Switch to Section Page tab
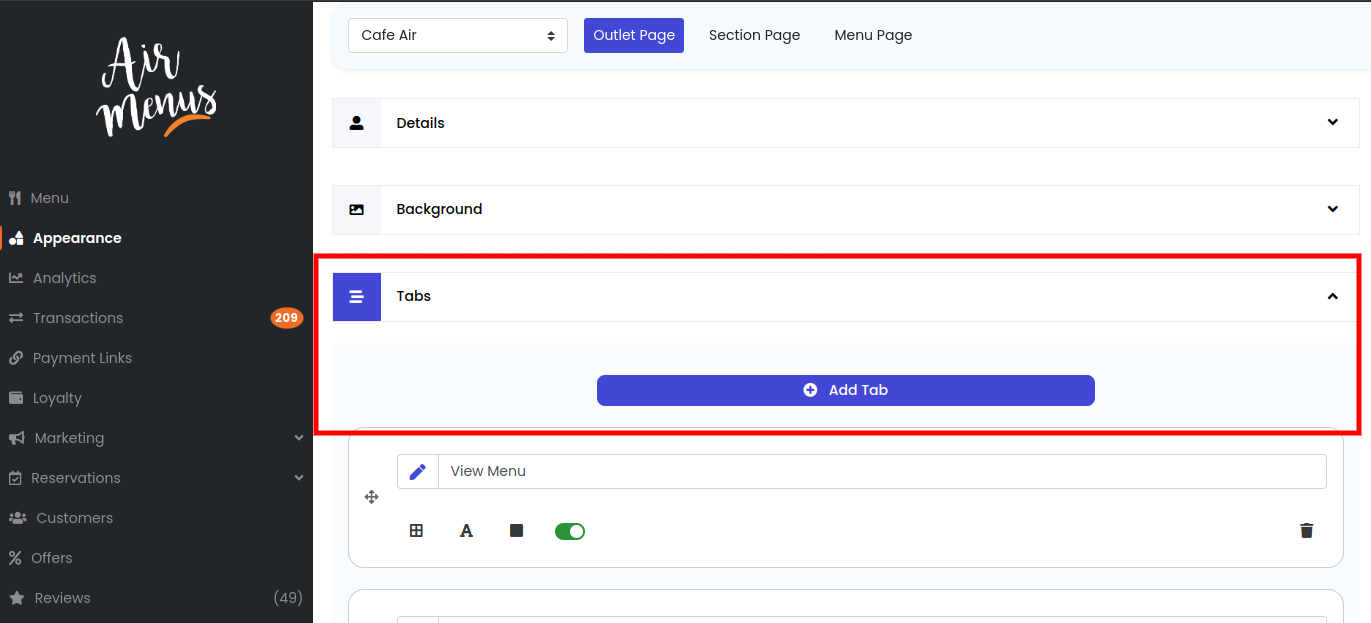 [755, 35]
